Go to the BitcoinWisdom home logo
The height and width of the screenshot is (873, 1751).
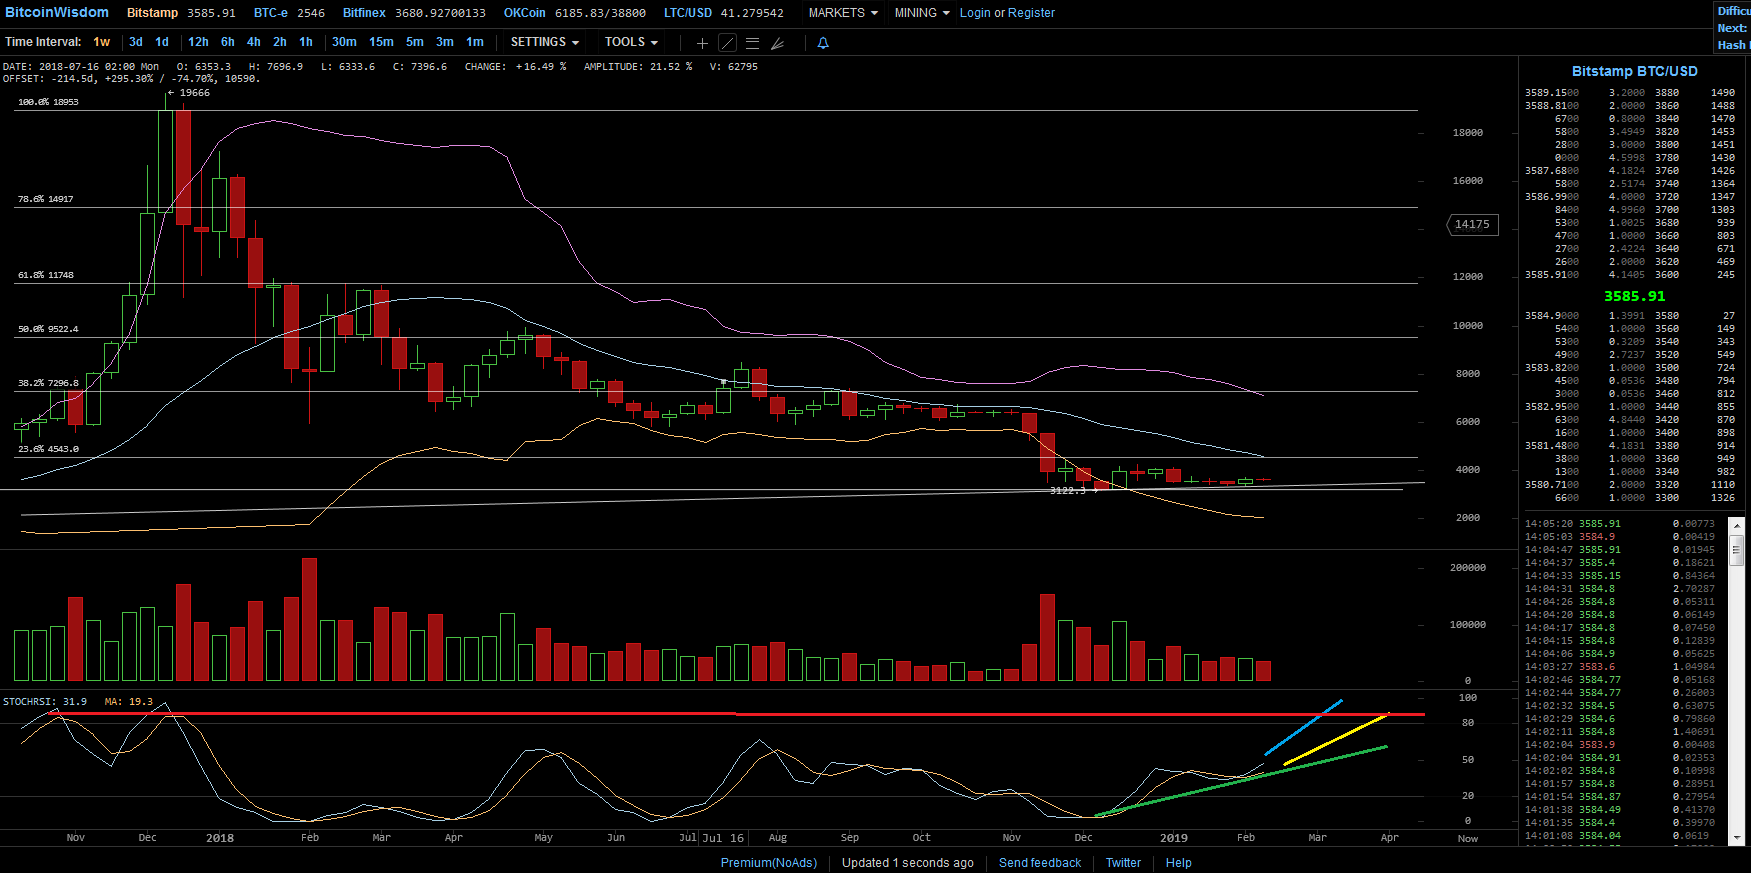(x=57, y=12)
